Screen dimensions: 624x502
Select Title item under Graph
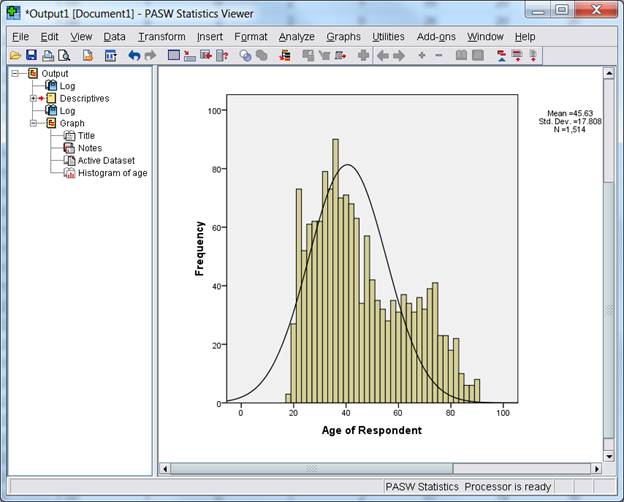coord(86,136)
